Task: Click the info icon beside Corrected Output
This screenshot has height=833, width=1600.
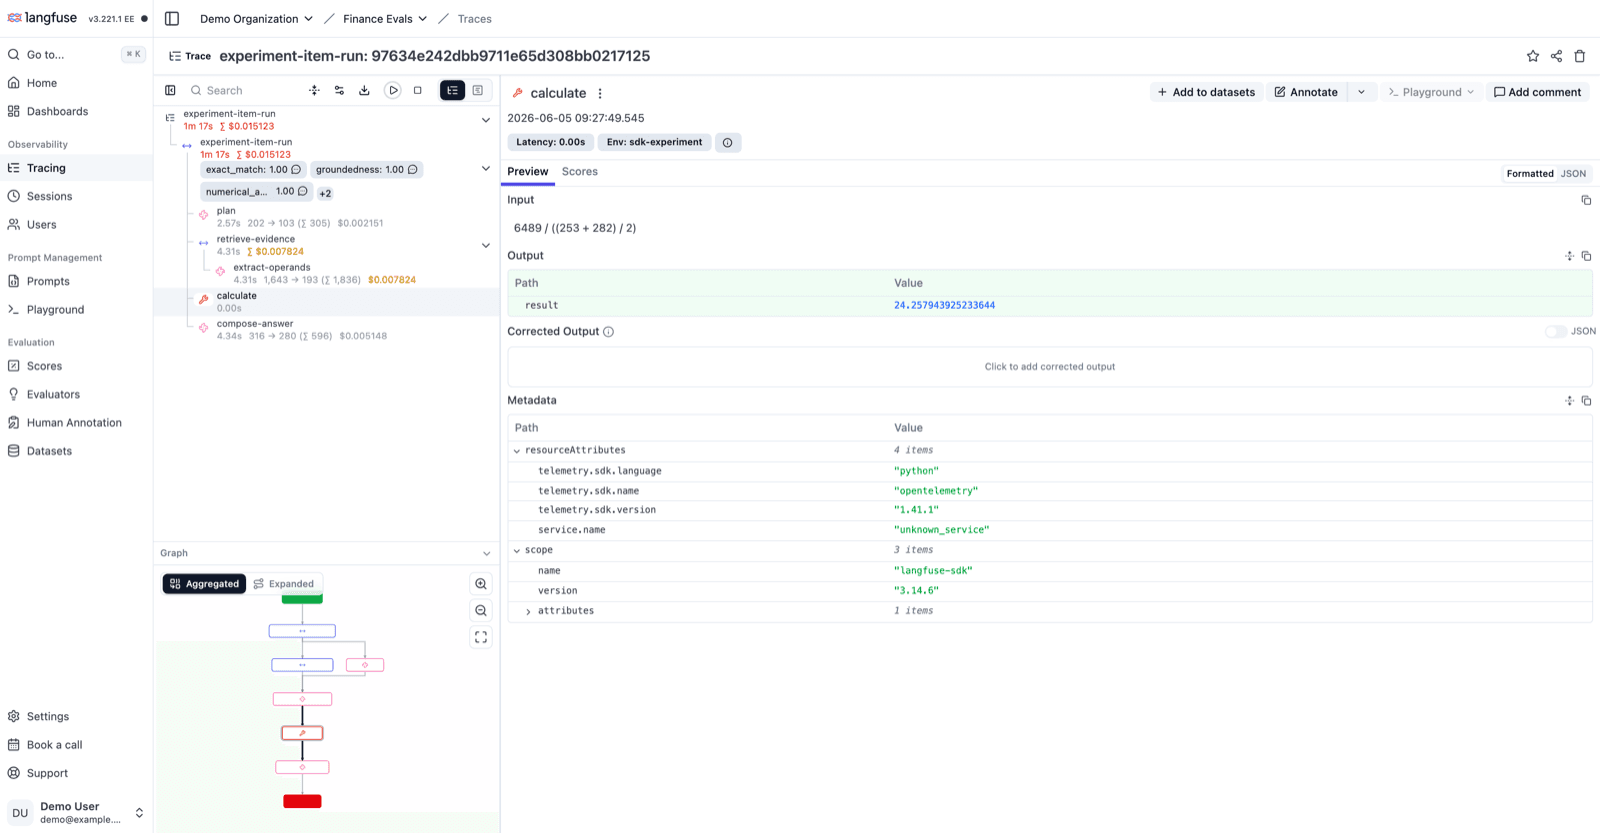Action: click(x=608, y=331)
